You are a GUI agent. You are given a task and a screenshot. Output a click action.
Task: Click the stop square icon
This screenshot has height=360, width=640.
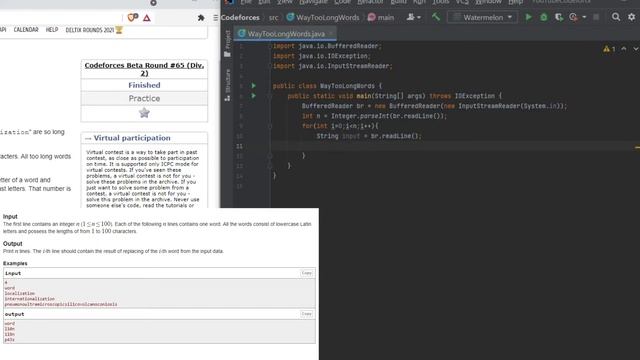596,17
